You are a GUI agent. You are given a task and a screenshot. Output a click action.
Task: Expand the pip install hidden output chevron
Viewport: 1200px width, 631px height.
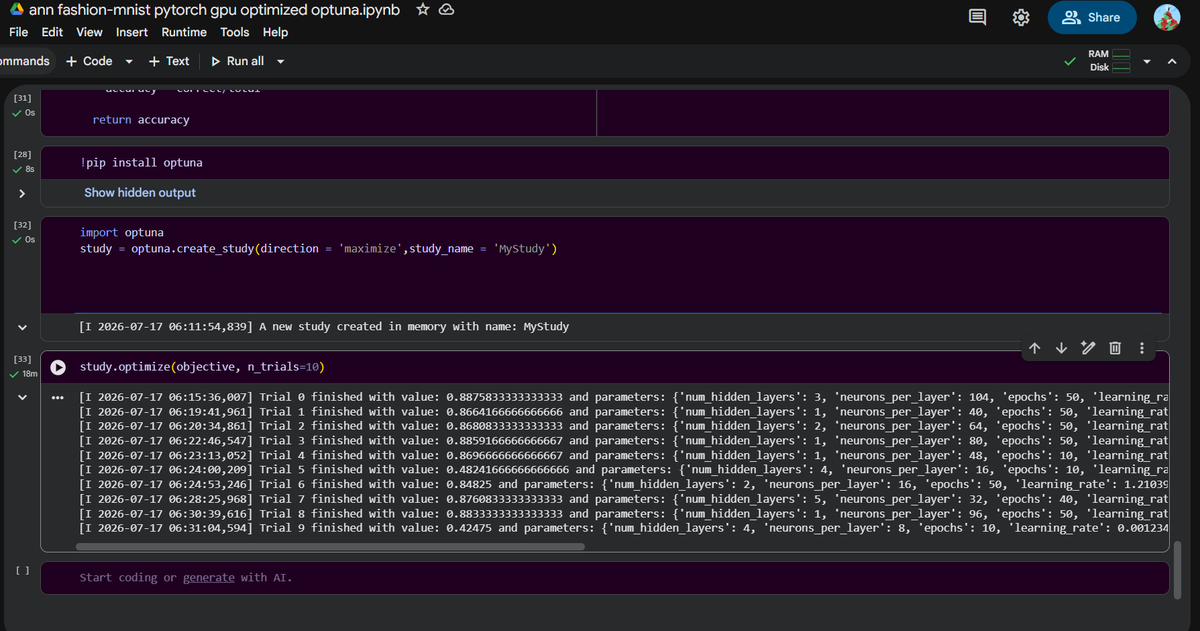(x=21, y=193)
